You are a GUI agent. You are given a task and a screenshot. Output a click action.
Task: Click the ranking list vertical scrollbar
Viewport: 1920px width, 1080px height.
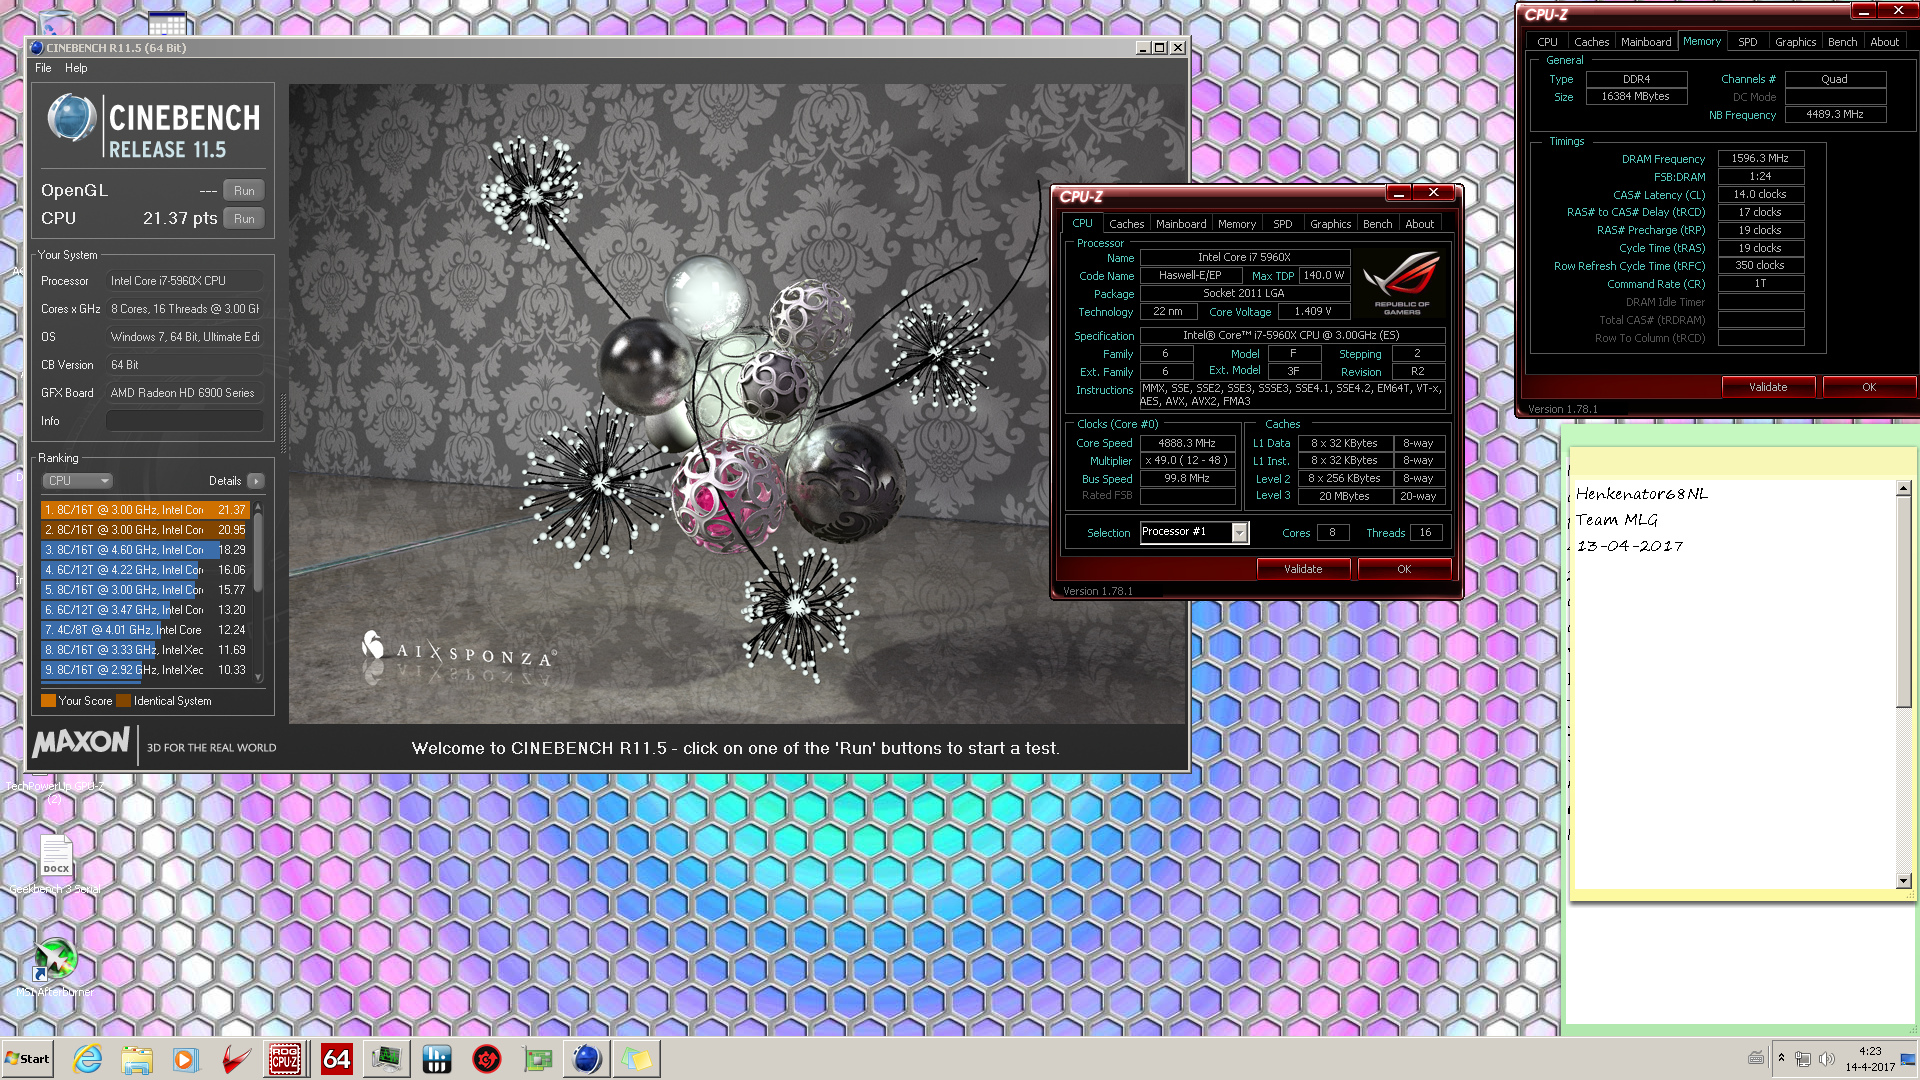pyautogui.click(x=258, y=552)
